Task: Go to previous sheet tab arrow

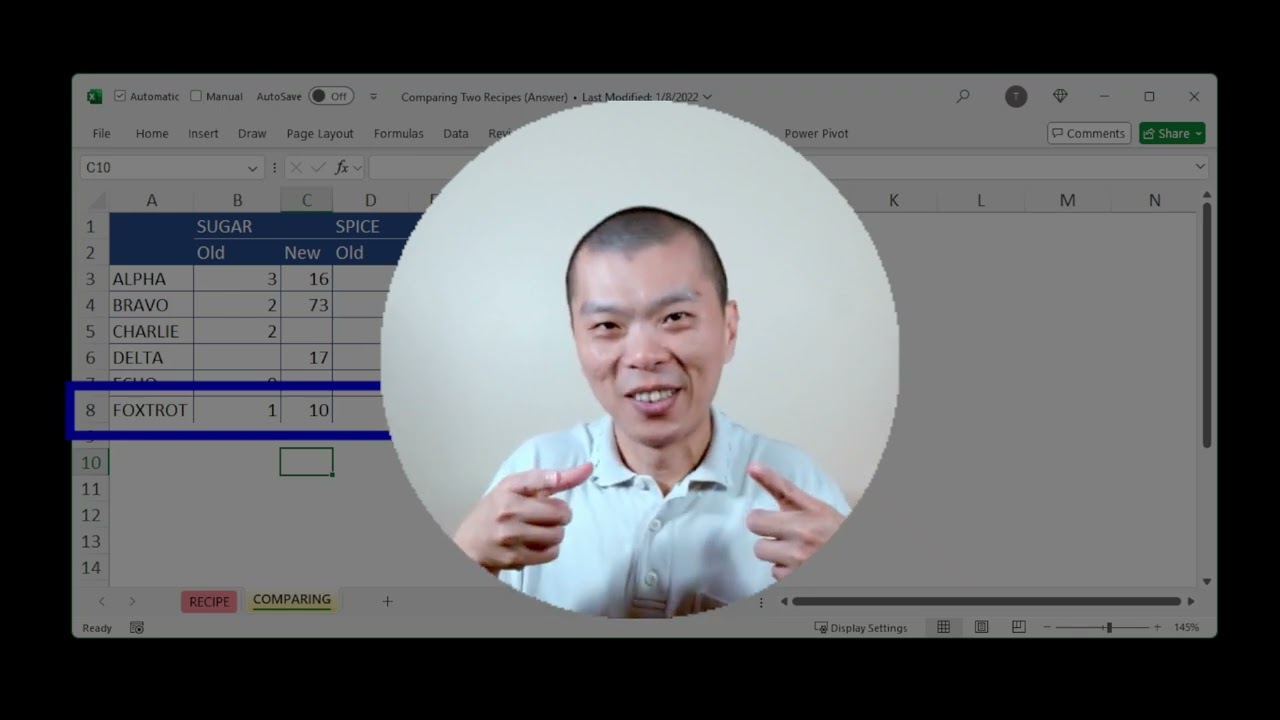Action: tap(102, 601)
